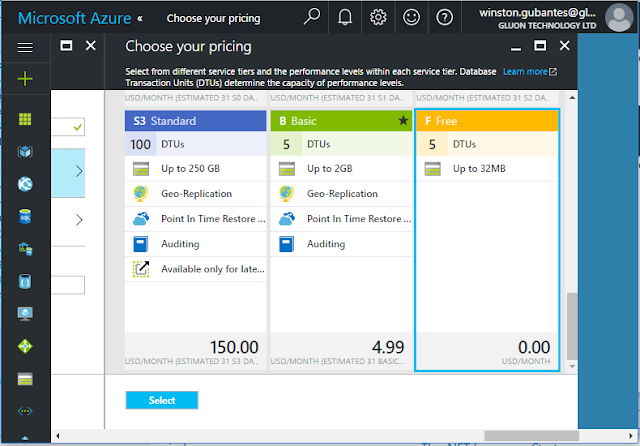
Task: Open the double-arrow brackets sidebar icon
Action: coord(25,411)
